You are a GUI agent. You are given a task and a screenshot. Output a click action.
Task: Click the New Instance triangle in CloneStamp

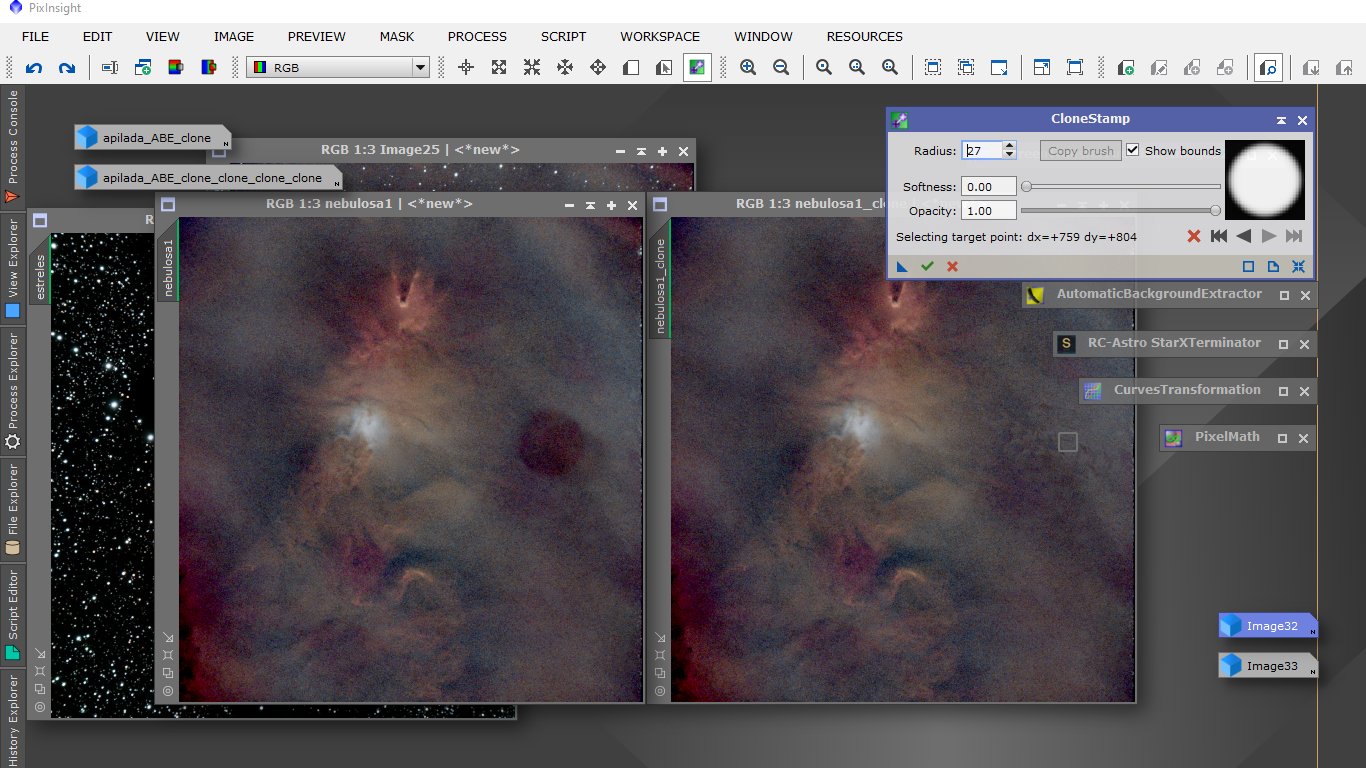(x=902, y=267)
